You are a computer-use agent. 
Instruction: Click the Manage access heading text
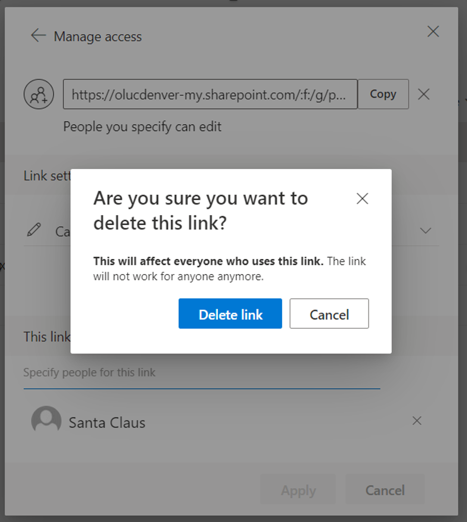(98, 36)
